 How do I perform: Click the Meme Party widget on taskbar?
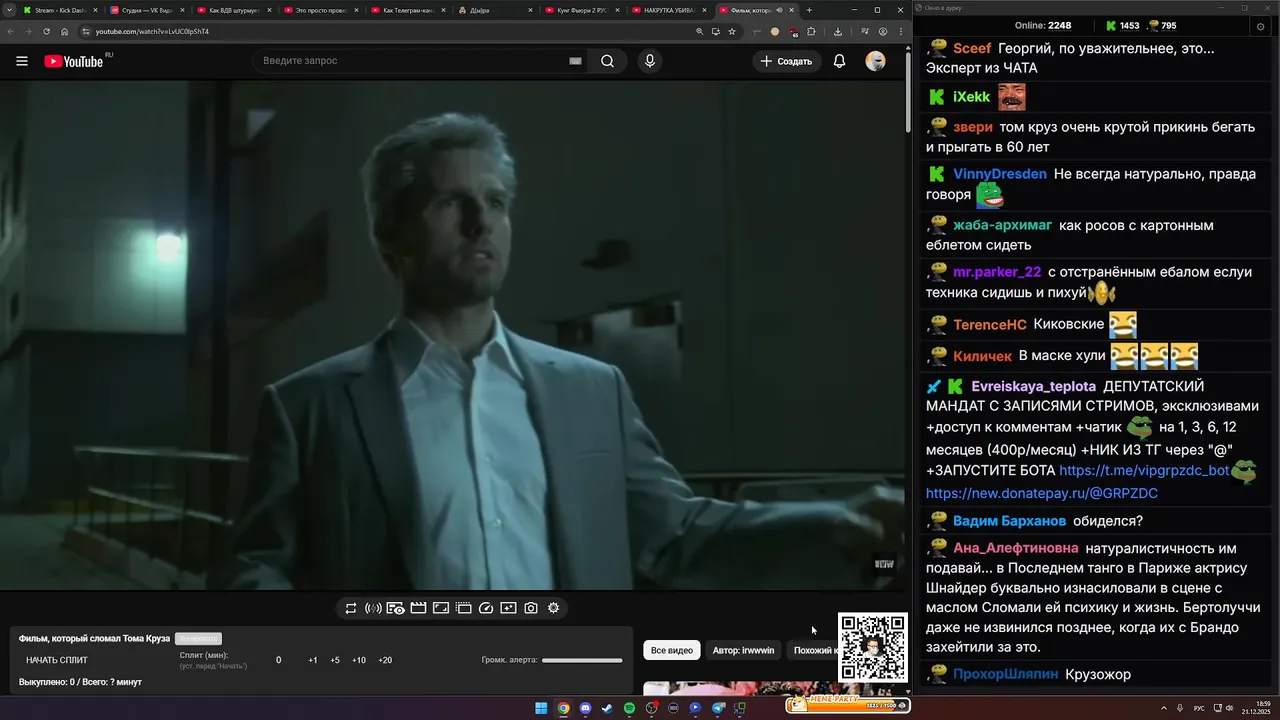coord(846,705)
